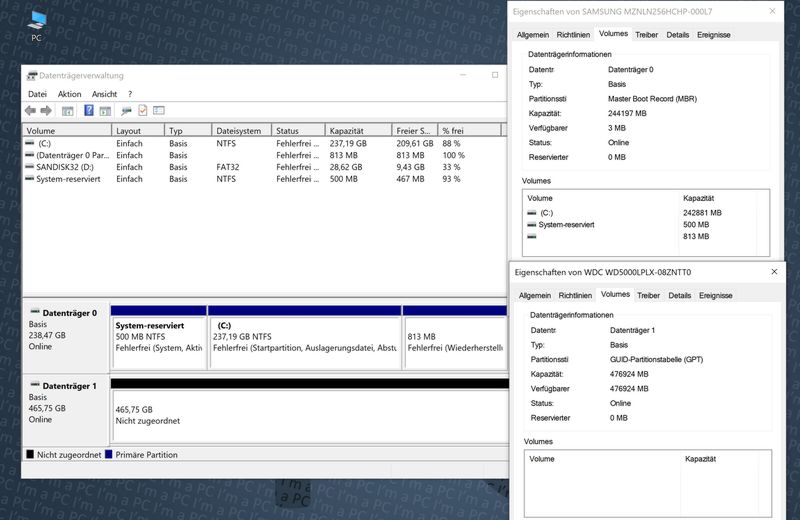Switch to Treiber tab in SAMSUNG properties

[x=646, y=35]
